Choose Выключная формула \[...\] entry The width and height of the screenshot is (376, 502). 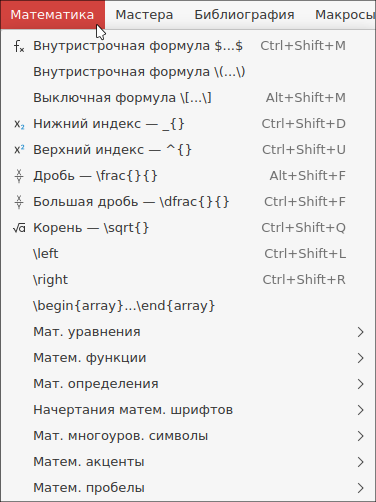188,98
